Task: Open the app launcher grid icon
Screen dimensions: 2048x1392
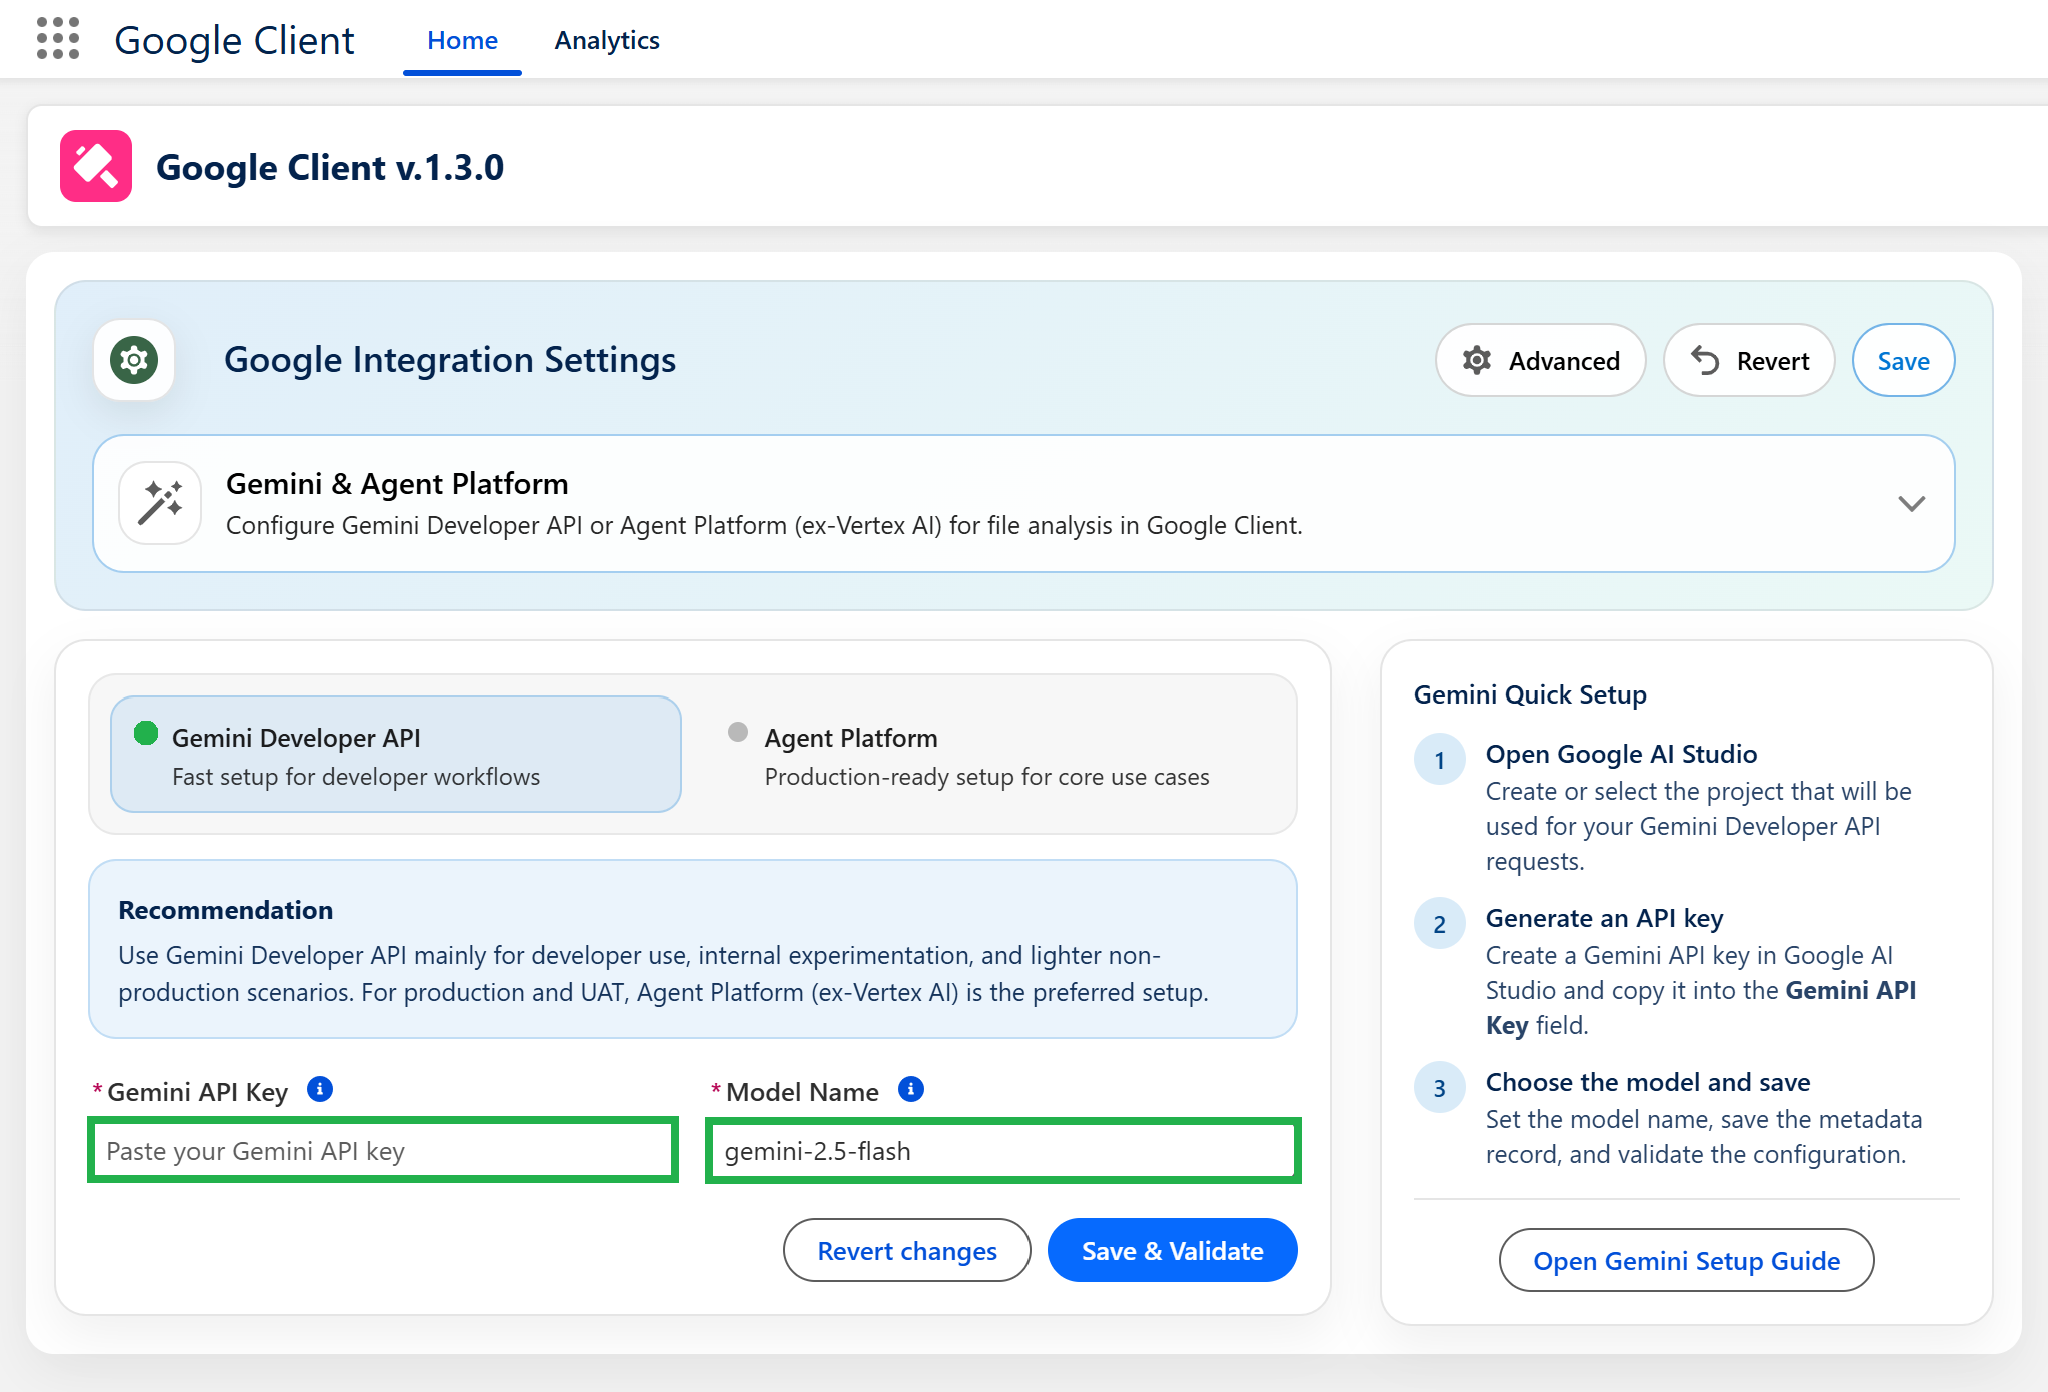Action: click(x=58, y=38)
